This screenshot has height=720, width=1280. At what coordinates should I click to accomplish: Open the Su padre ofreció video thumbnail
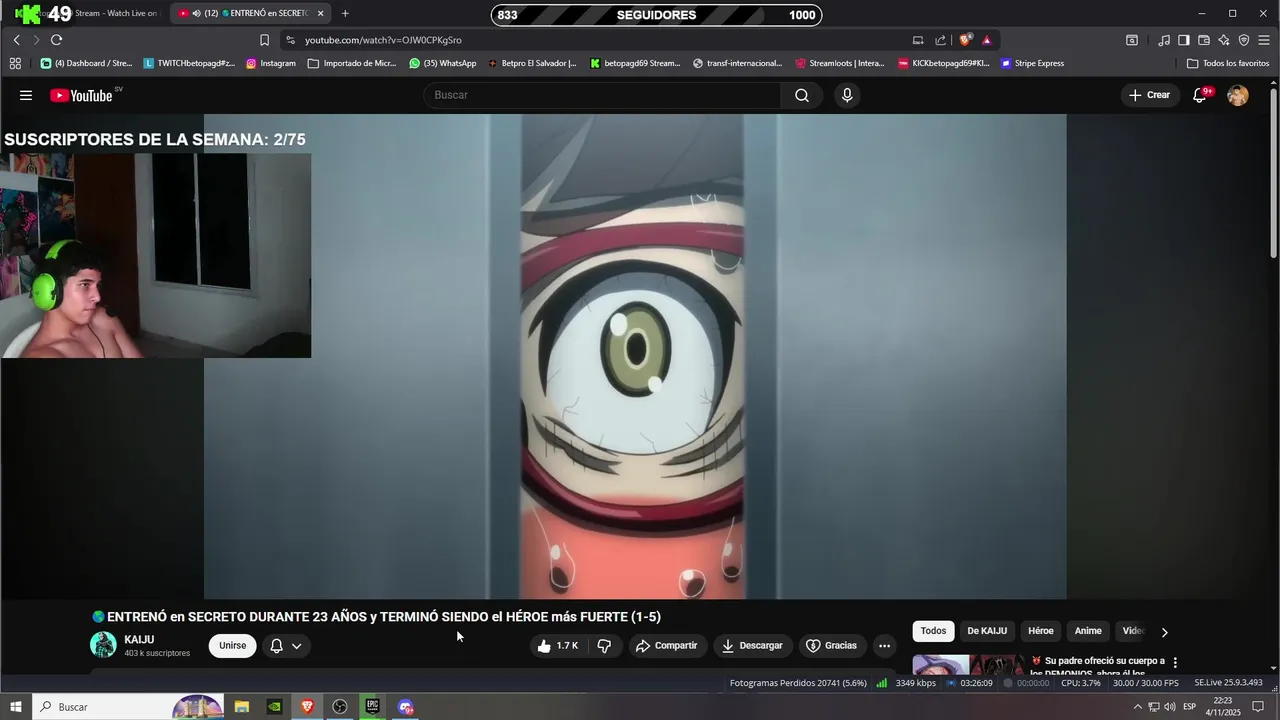(x=969, y=665)
